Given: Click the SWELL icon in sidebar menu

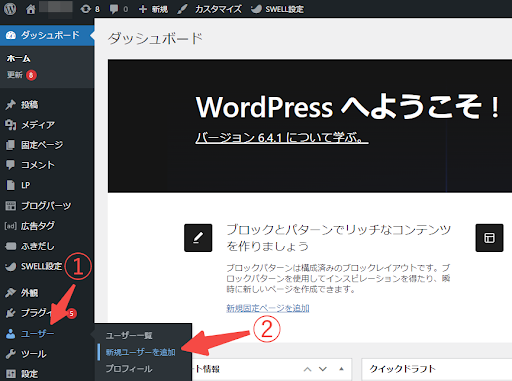Looking at the screenshot, I should click(11, 266).
